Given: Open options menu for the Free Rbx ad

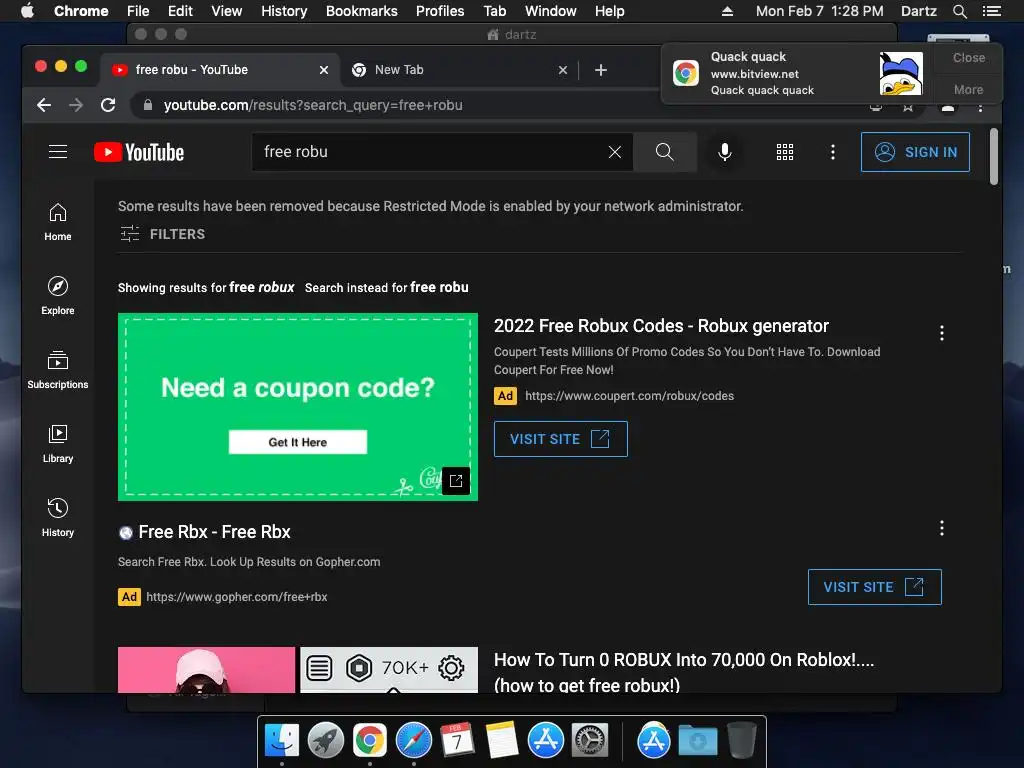Looking at the screenshot, I should (941, 528).
